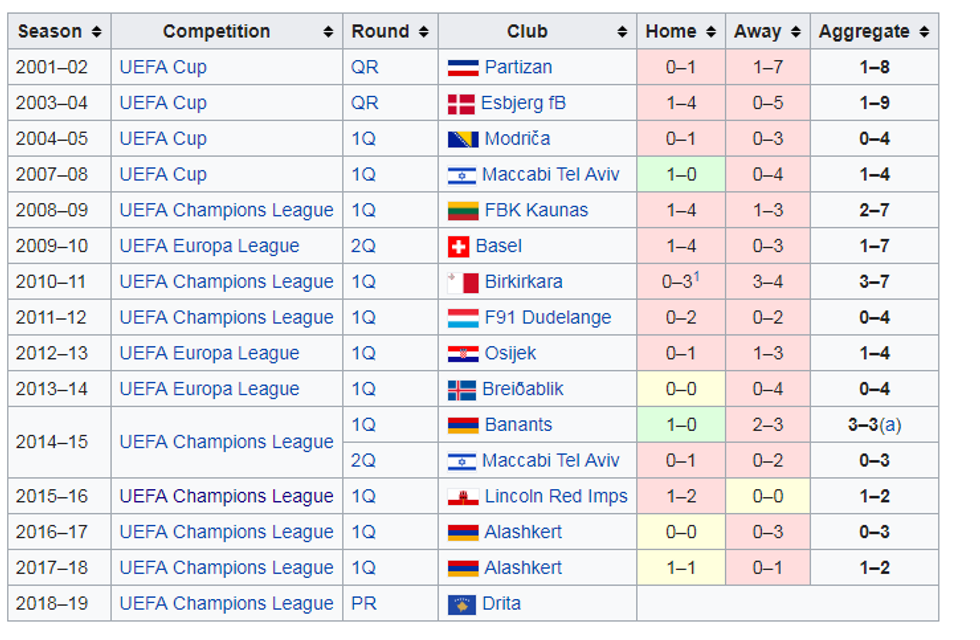Open the Partizan club link
The height and width of the screenshot is (640, 980).
point(518,67)
